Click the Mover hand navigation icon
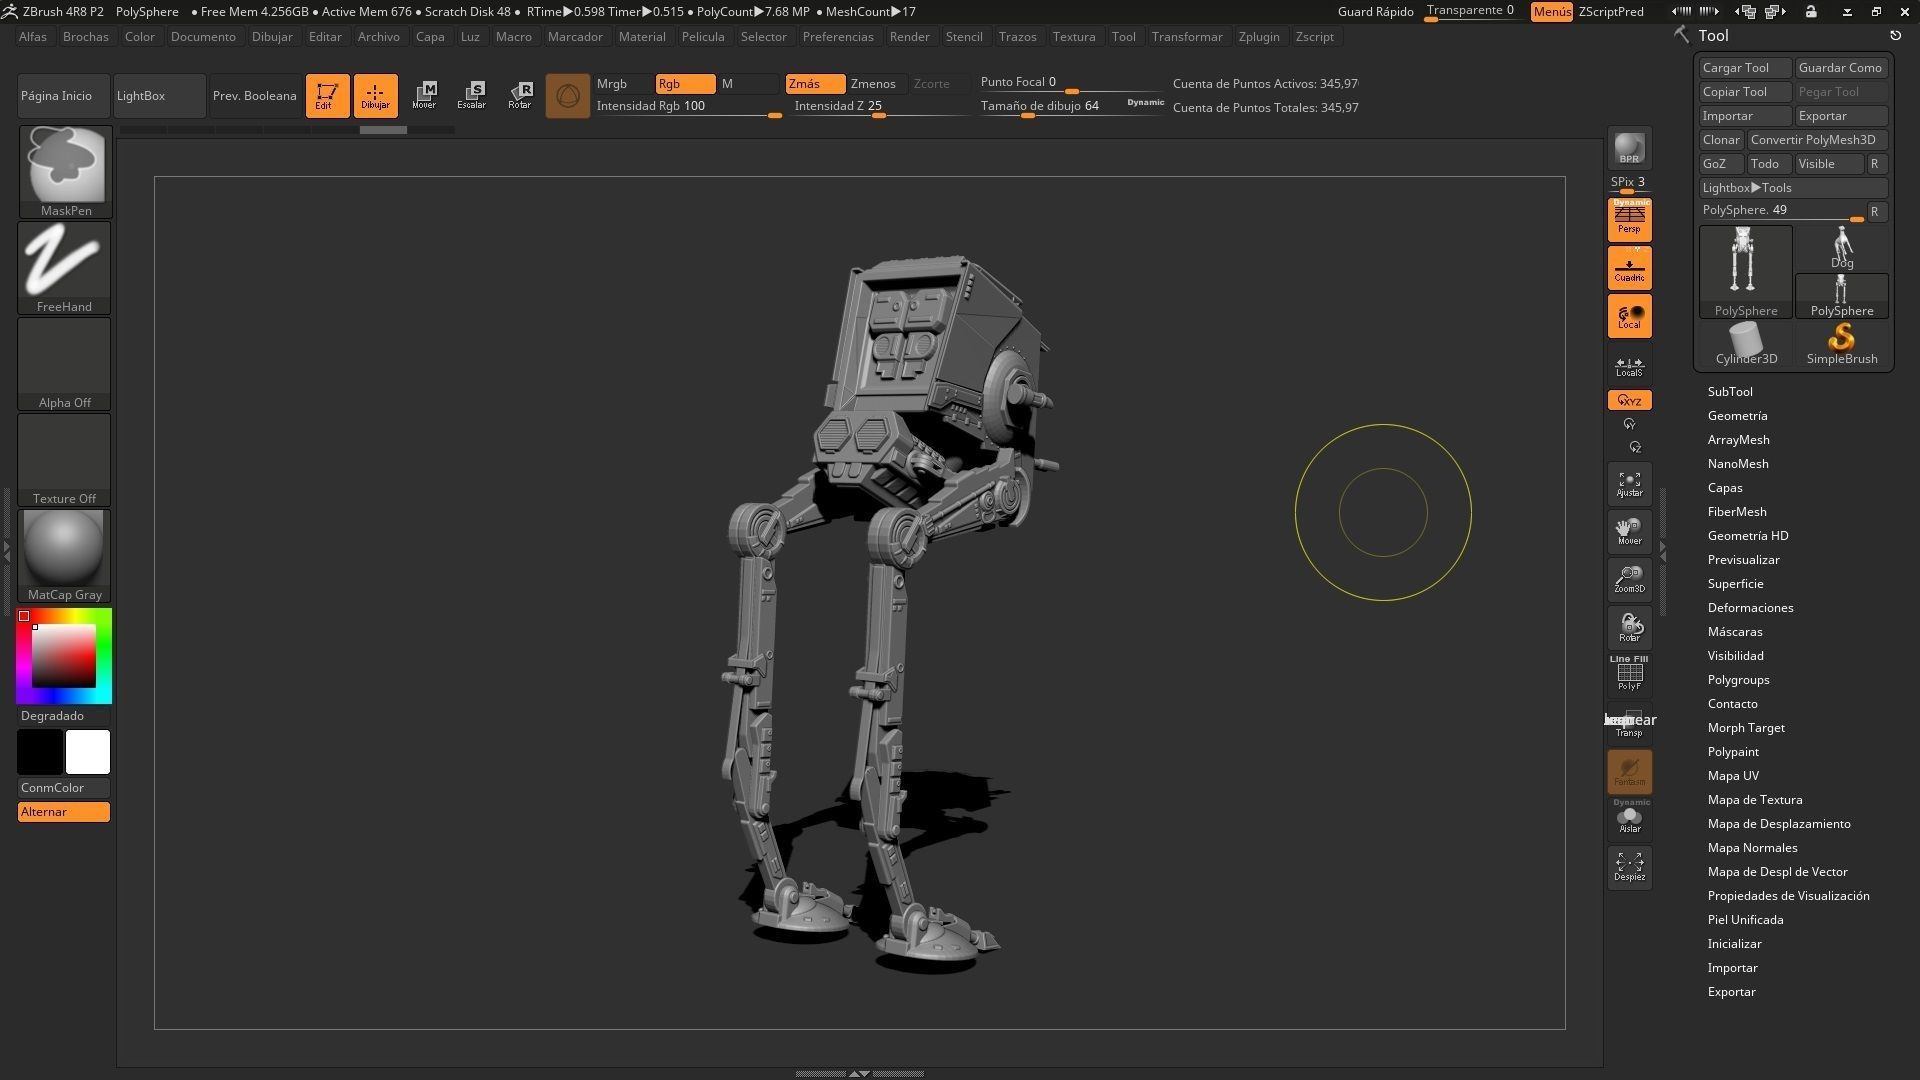Image resolution: width=1920 pixels, height=1080 pixels. 1629,532
